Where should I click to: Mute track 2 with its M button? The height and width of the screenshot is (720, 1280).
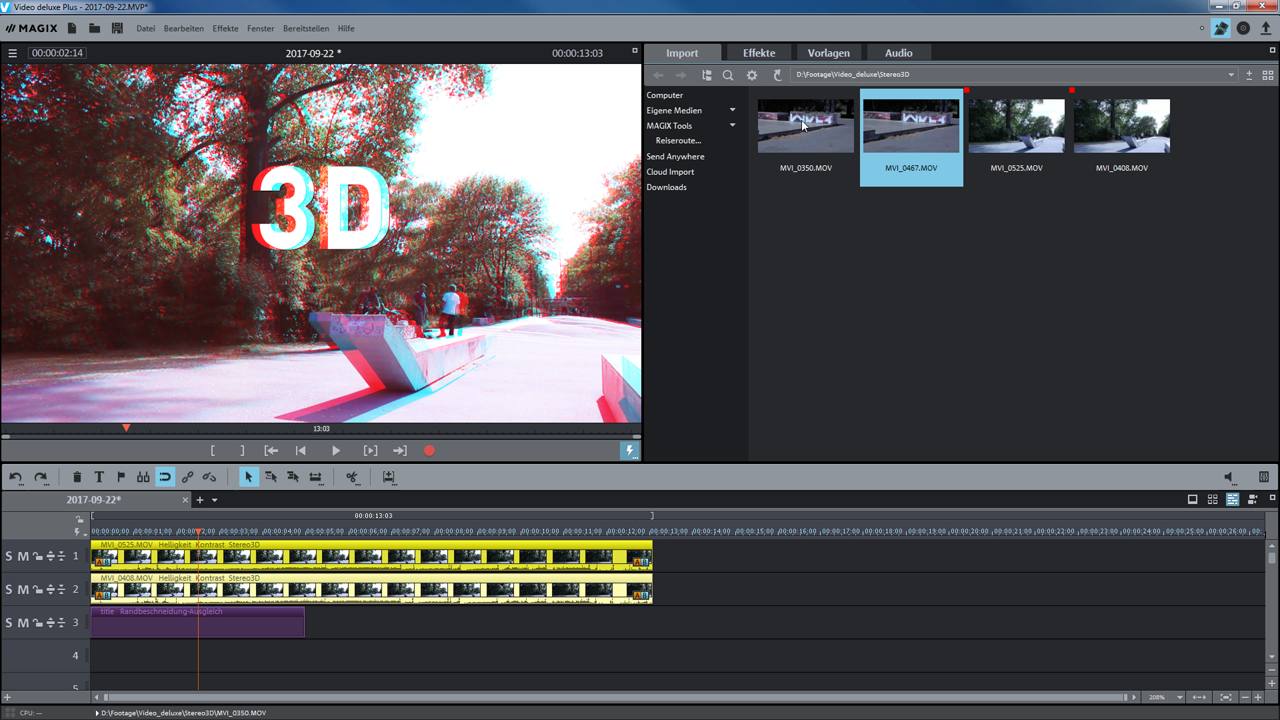click(x=23, y=589)
